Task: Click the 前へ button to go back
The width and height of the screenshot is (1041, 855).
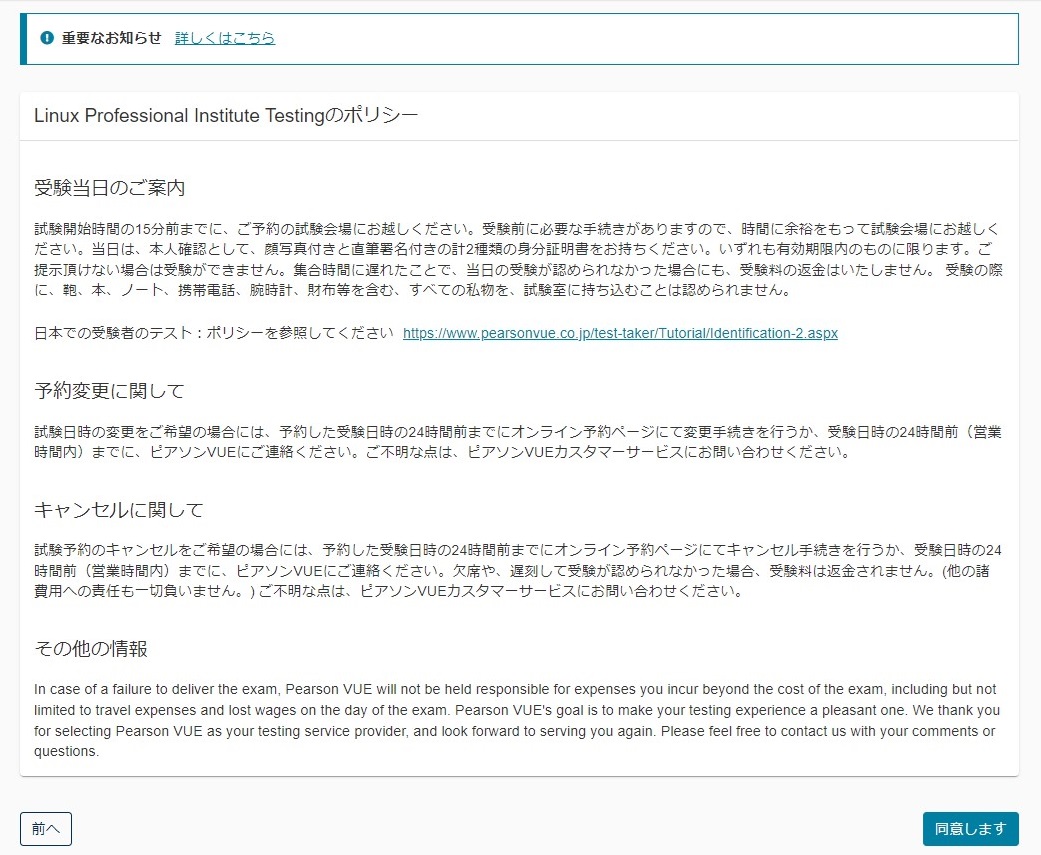Action: (44, 828)
